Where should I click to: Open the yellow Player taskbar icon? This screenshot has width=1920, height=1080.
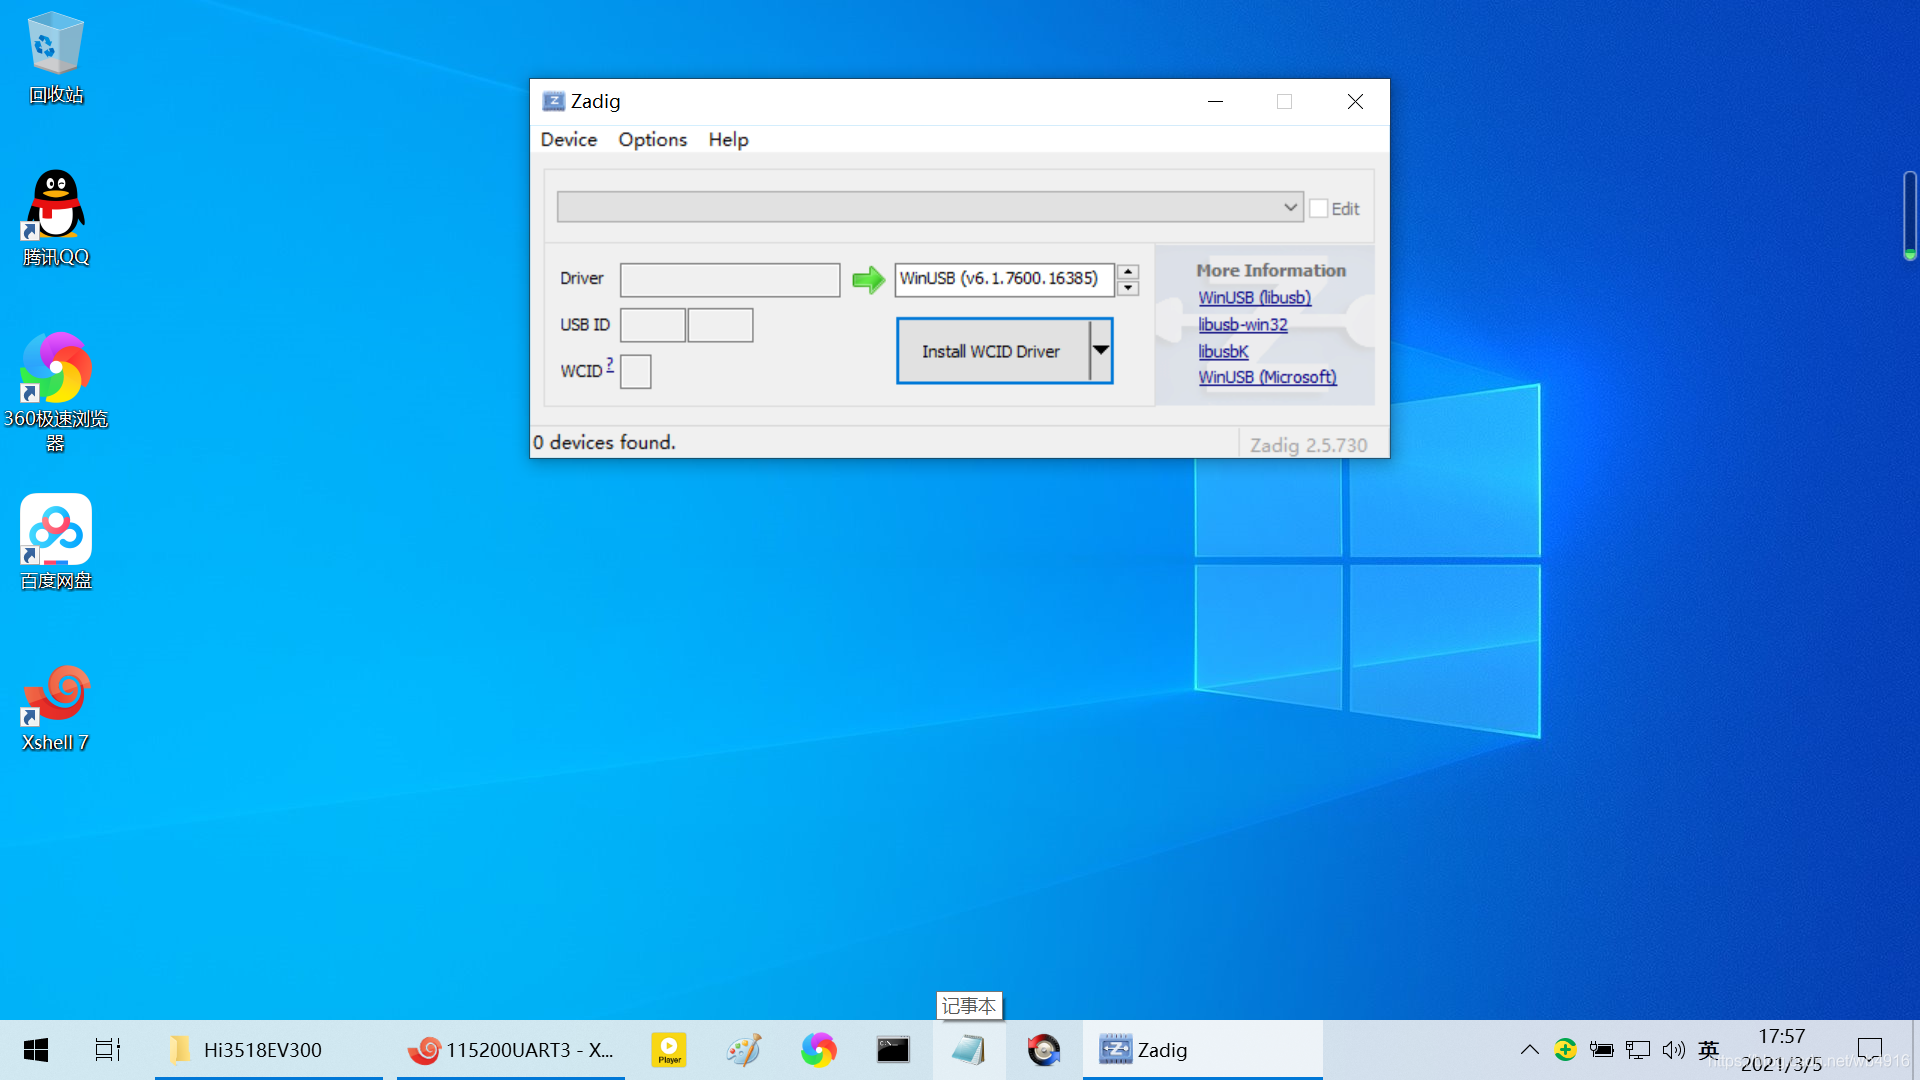(669, 1050)
